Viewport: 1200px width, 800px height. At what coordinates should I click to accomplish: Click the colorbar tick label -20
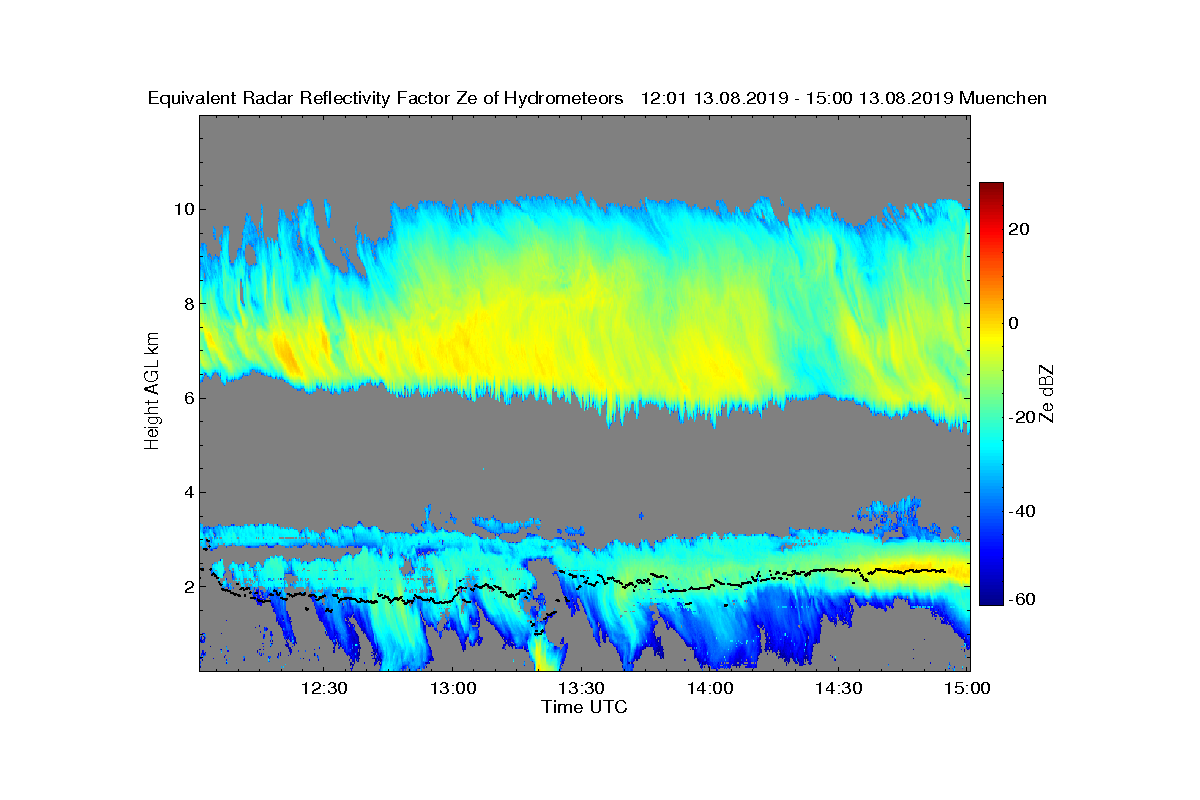(1023, 417)
